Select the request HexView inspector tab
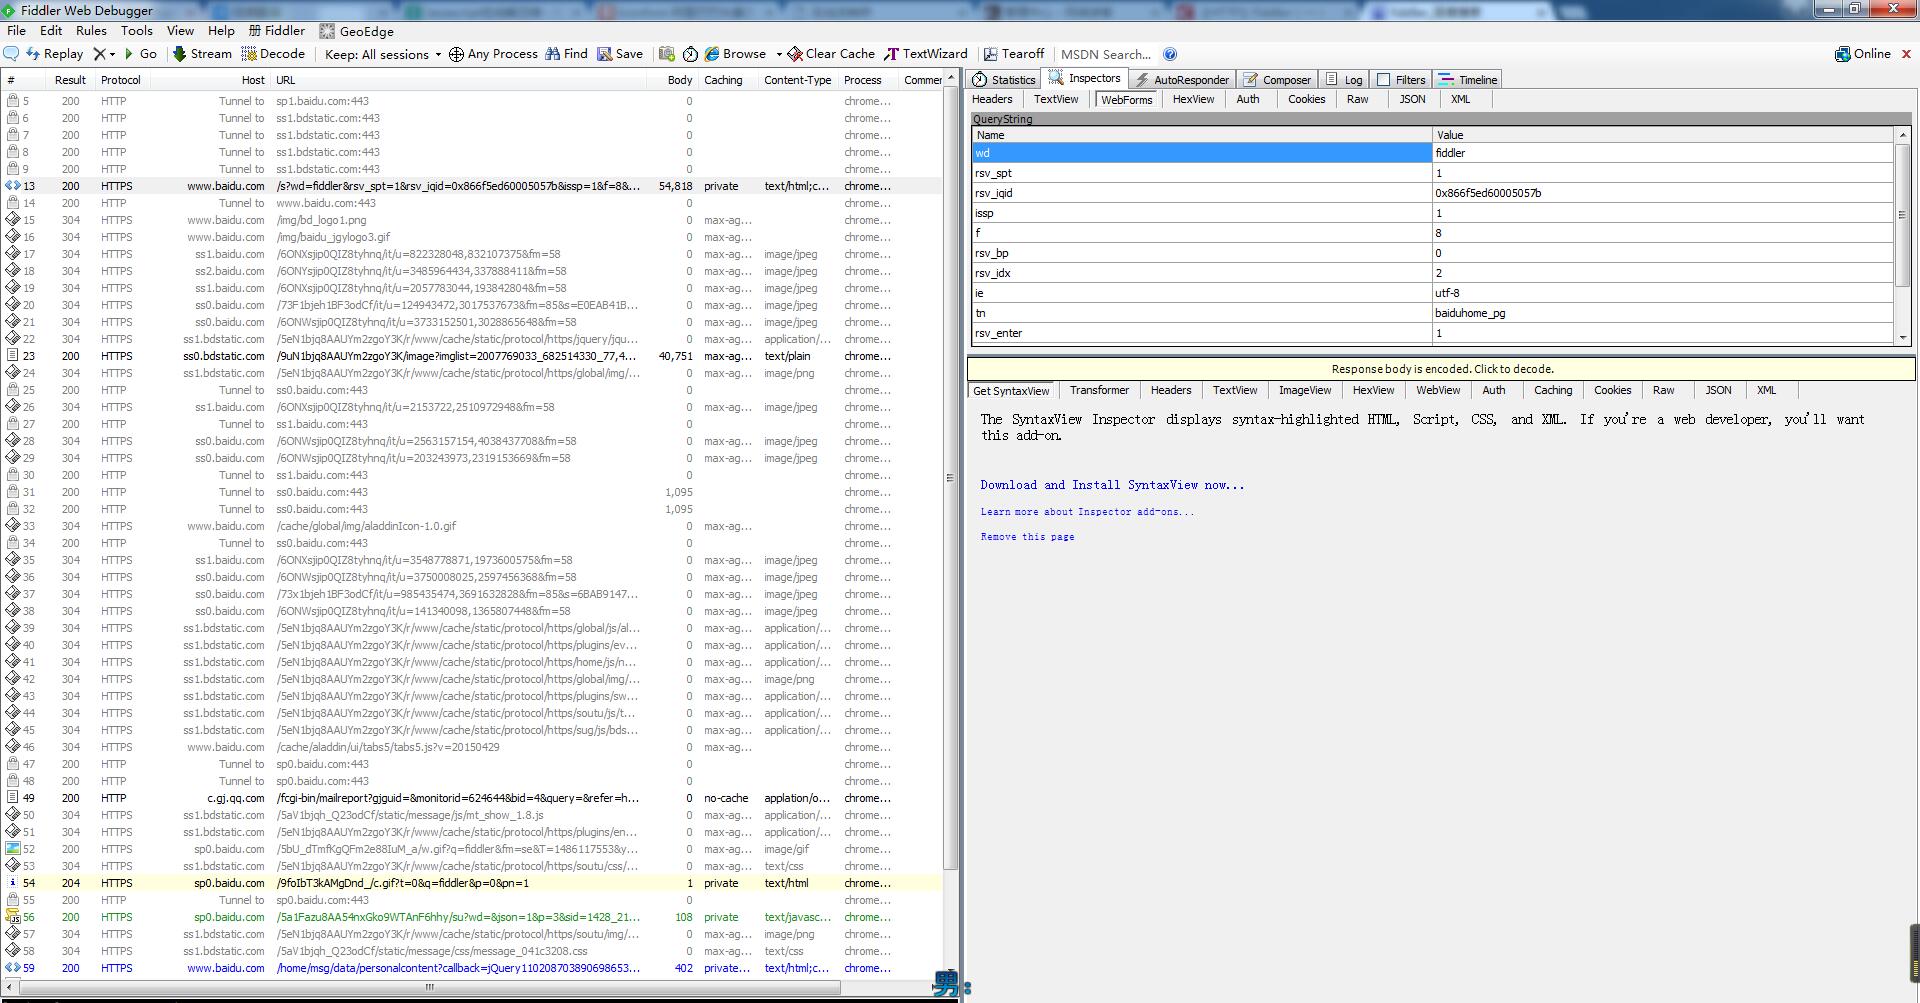The image size is (1920, 1003). point(1193,99)
